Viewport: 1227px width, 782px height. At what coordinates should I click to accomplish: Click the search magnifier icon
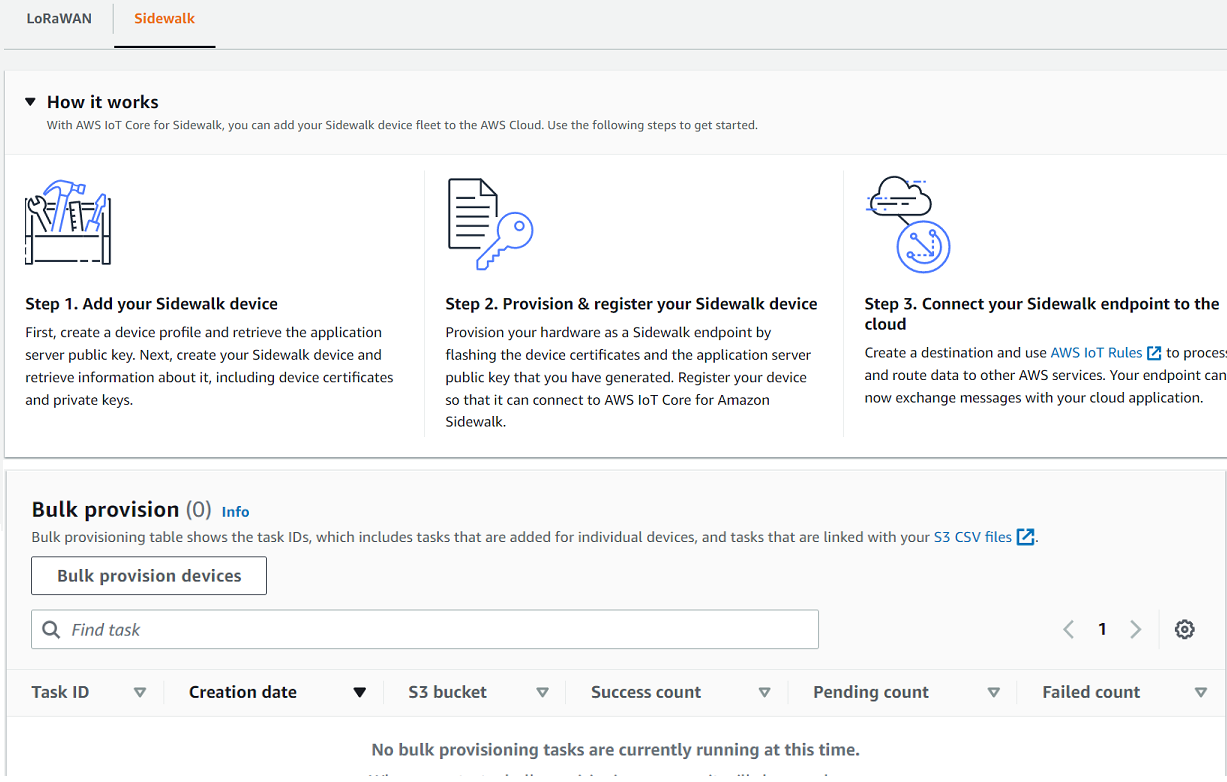(51, 630)
